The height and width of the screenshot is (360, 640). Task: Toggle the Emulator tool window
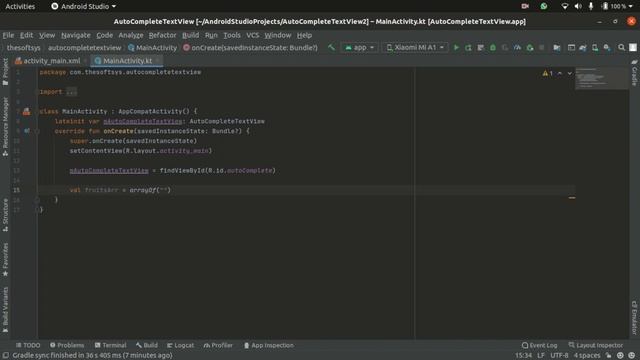(x=634, y=317)
